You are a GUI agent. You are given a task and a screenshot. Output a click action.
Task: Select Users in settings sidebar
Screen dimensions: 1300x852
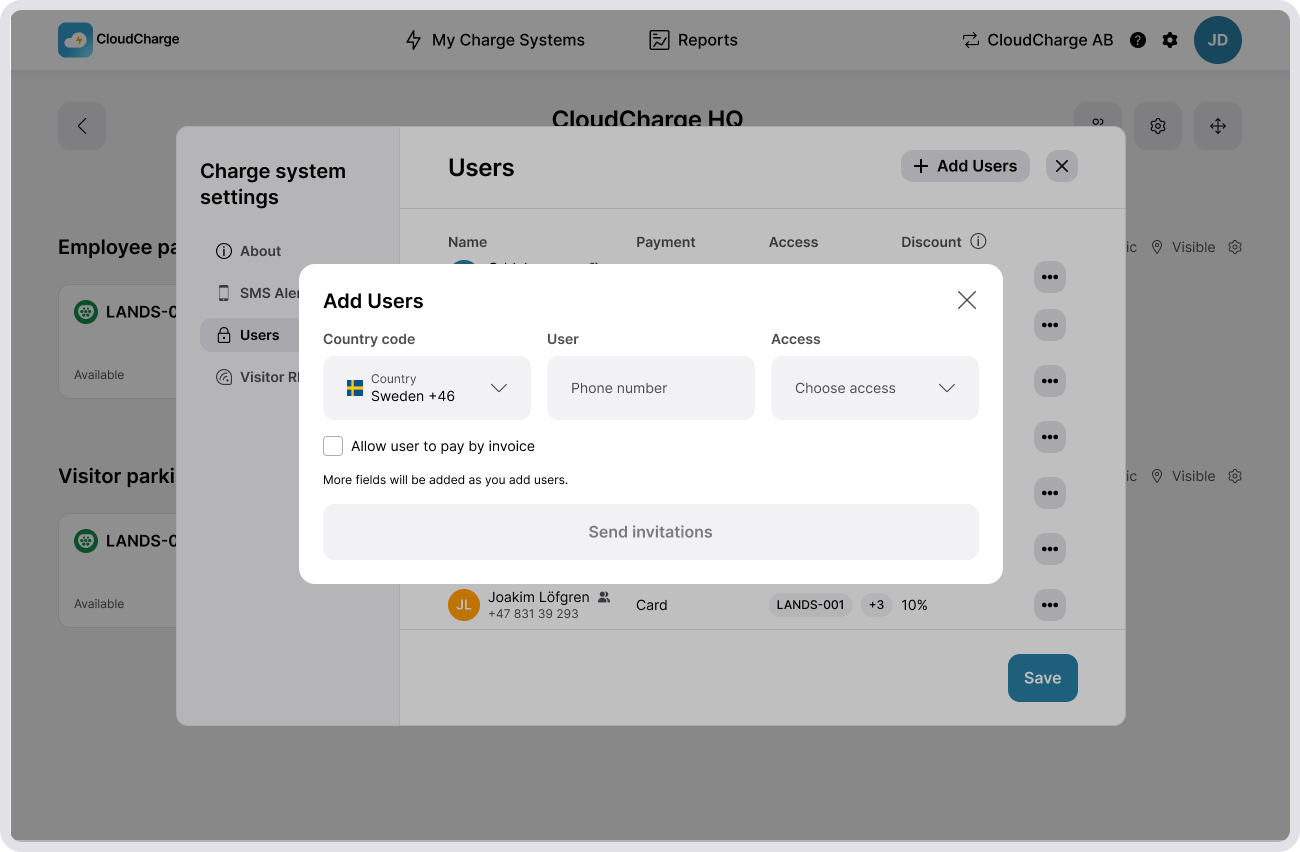(x=250, y=335)
